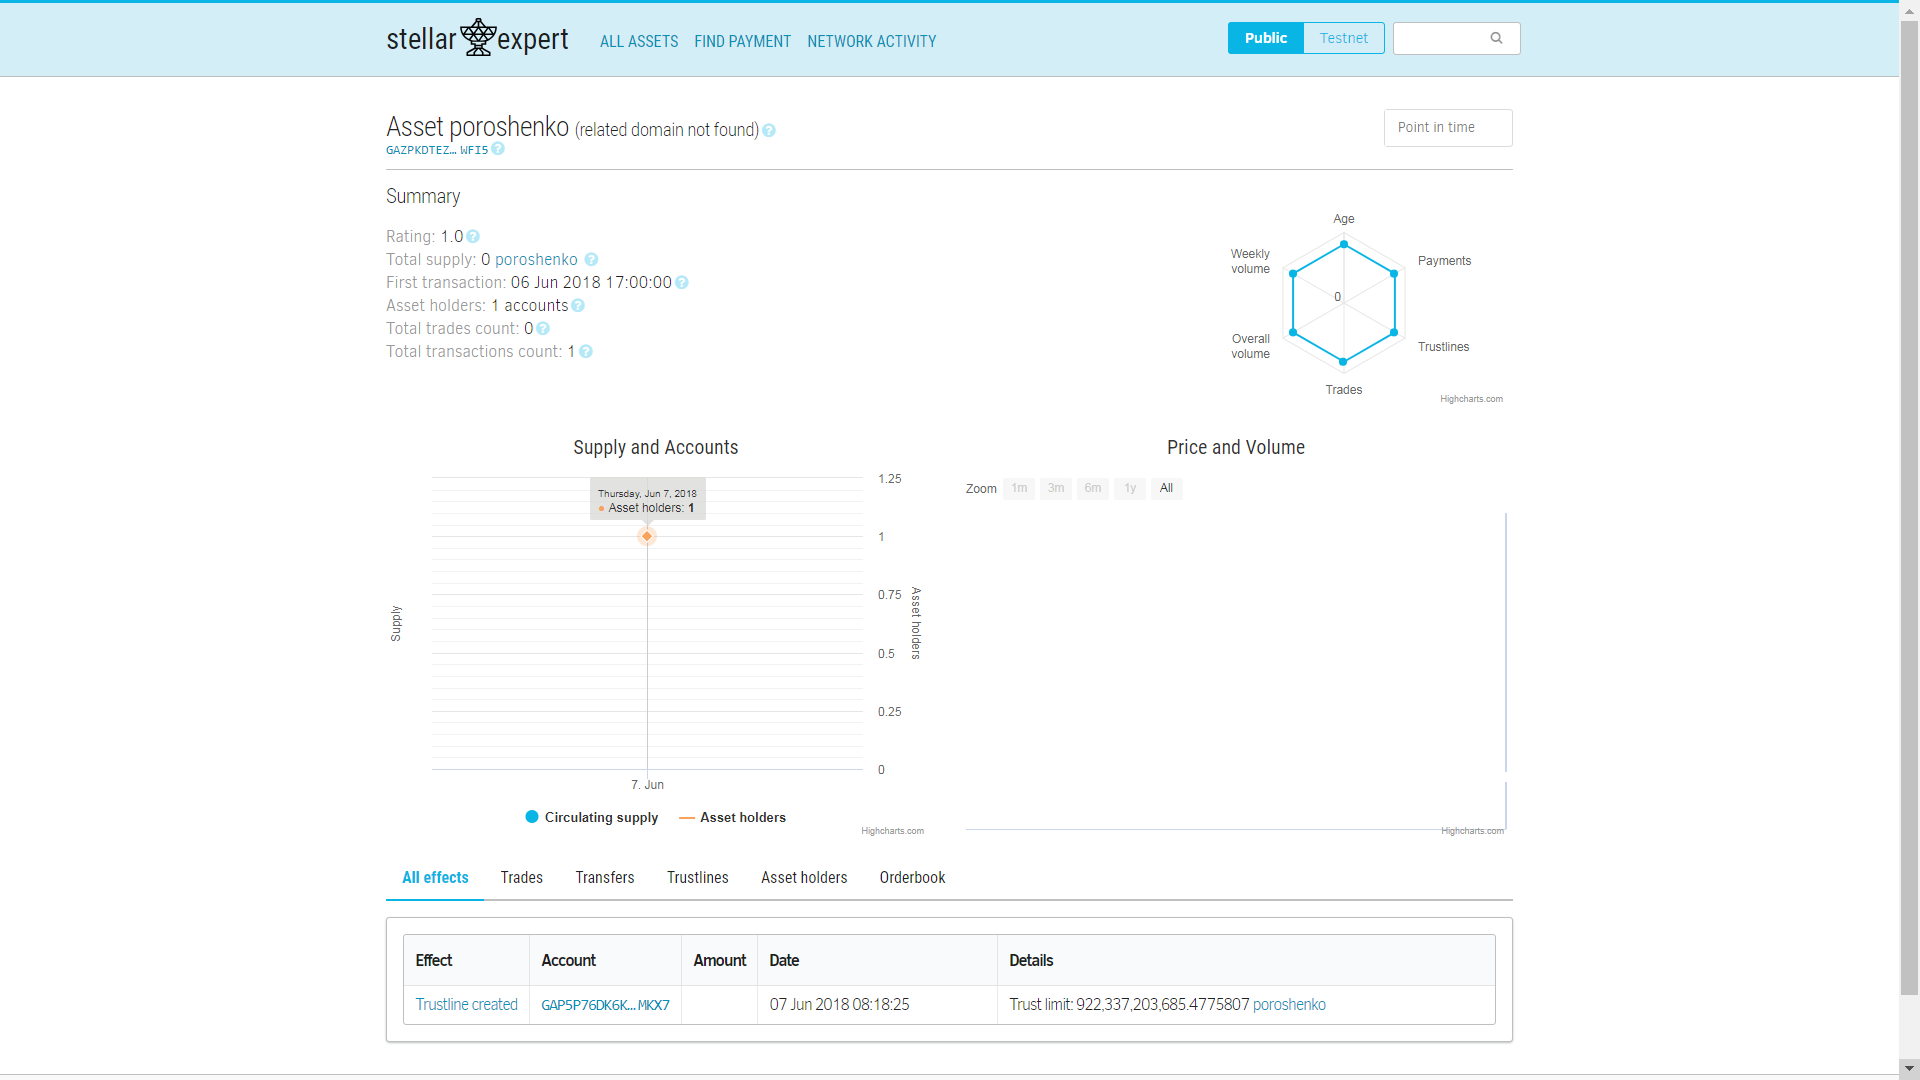The width and height of the screenshot is (1920, 1080).
Task: Click the Amount column header
Action: (719, 960)
